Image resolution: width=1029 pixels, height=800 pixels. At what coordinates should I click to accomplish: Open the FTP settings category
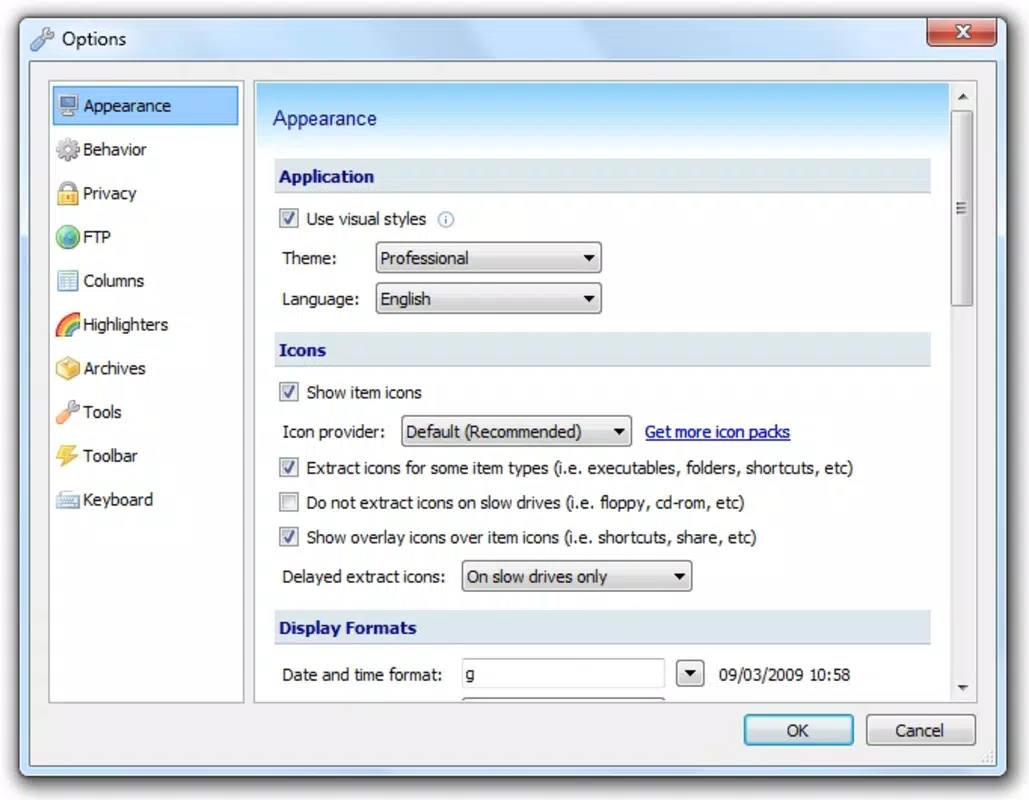[x=96, y=237]
